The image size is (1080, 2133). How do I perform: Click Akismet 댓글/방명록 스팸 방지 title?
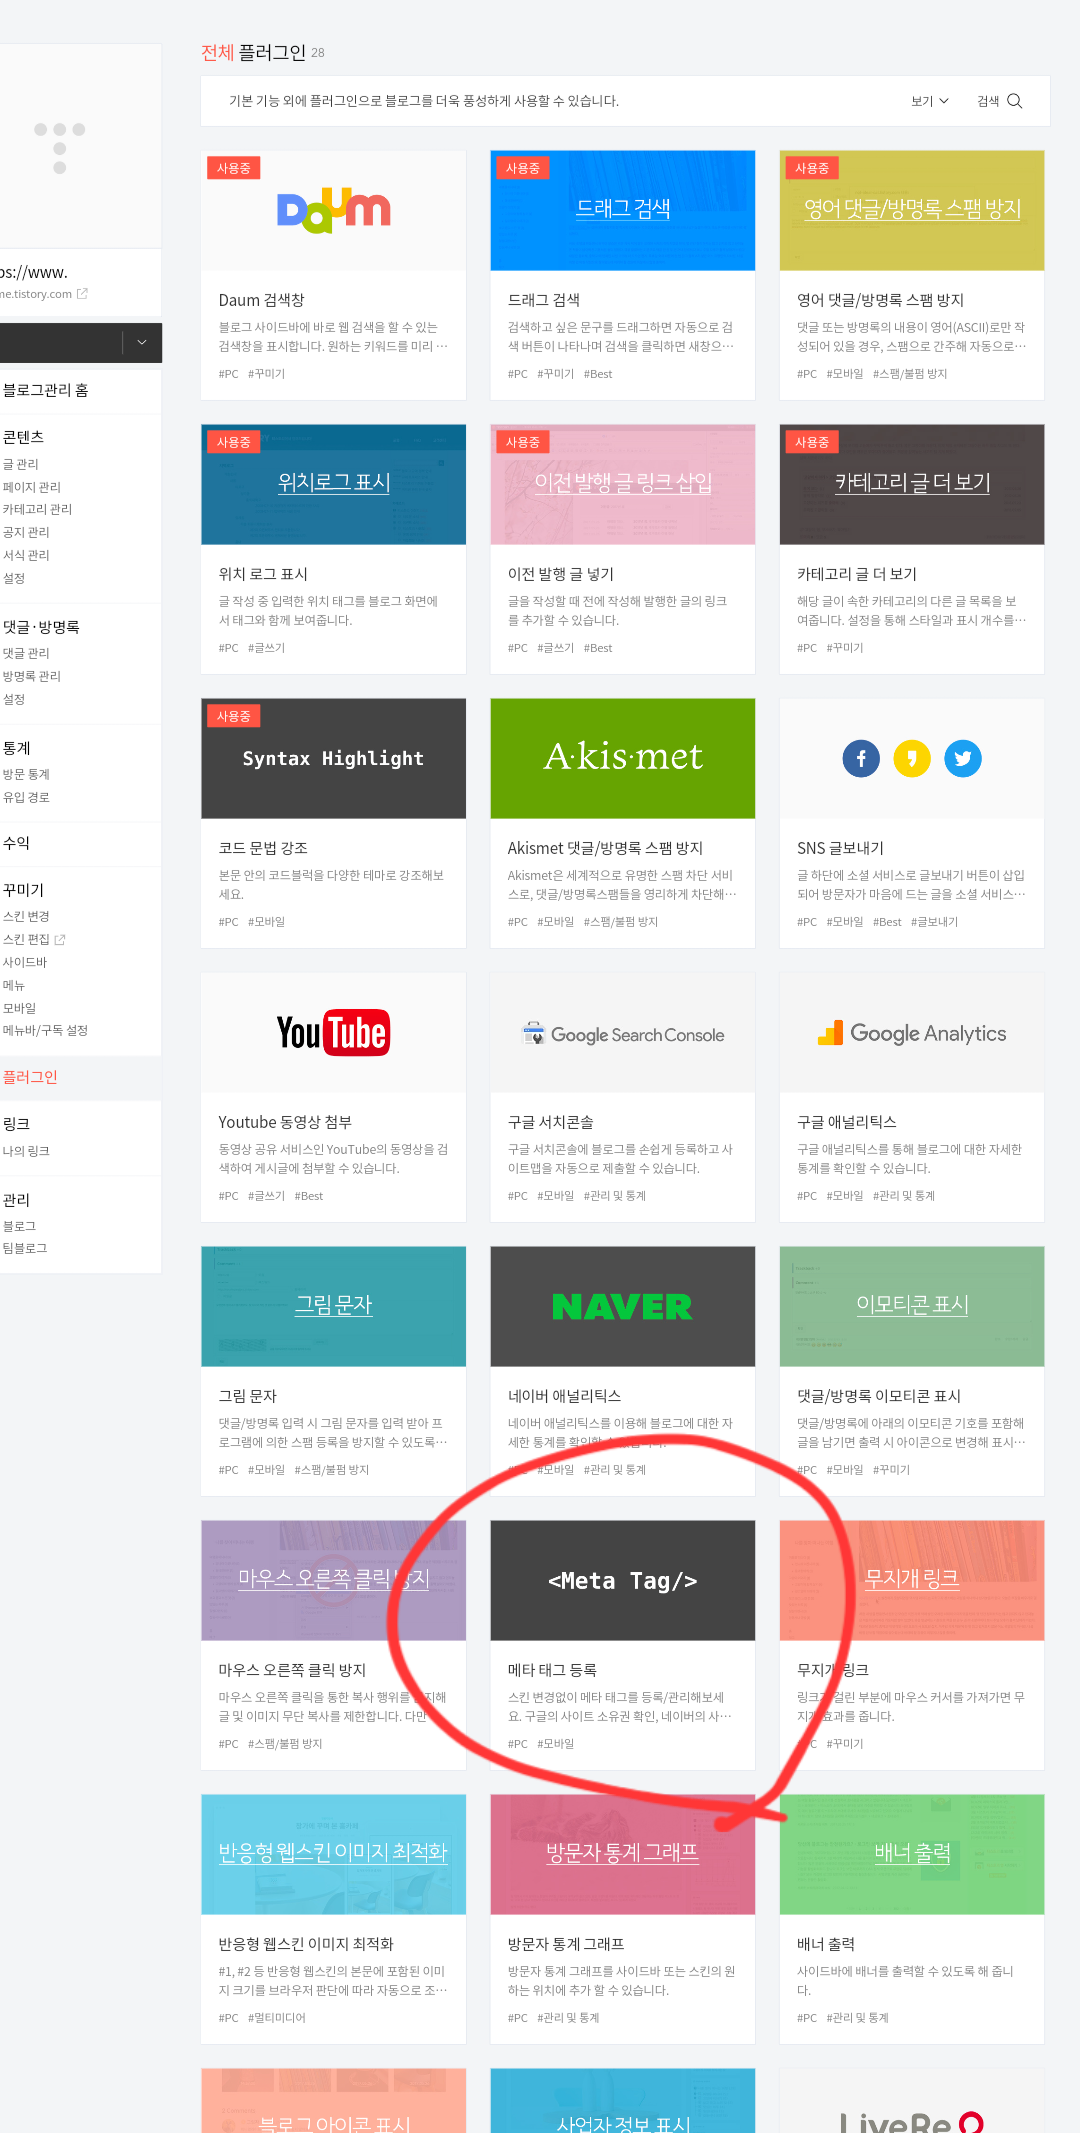605,848
